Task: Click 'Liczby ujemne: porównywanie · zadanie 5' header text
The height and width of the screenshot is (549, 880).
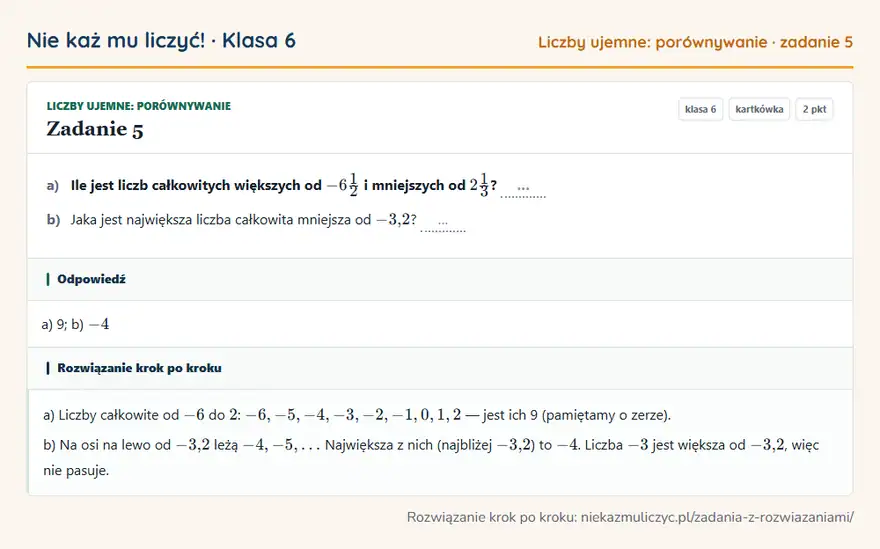Action: (x=695, y=42)
